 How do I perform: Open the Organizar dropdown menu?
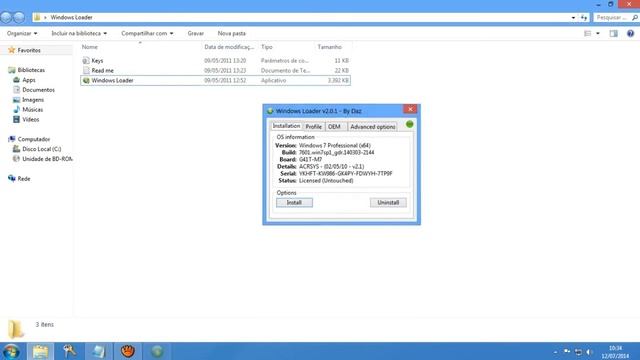click(x=22, y=33)
